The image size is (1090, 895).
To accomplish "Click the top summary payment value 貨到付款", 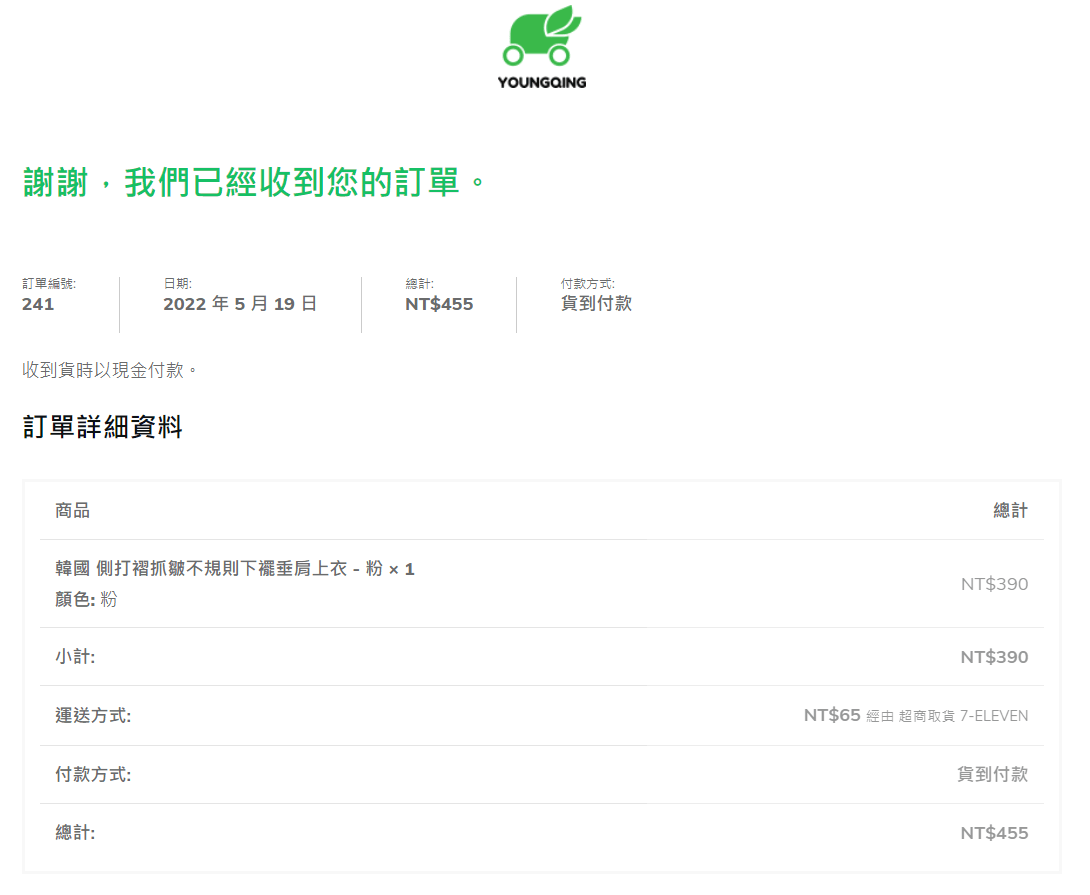I will pos(596,304).
